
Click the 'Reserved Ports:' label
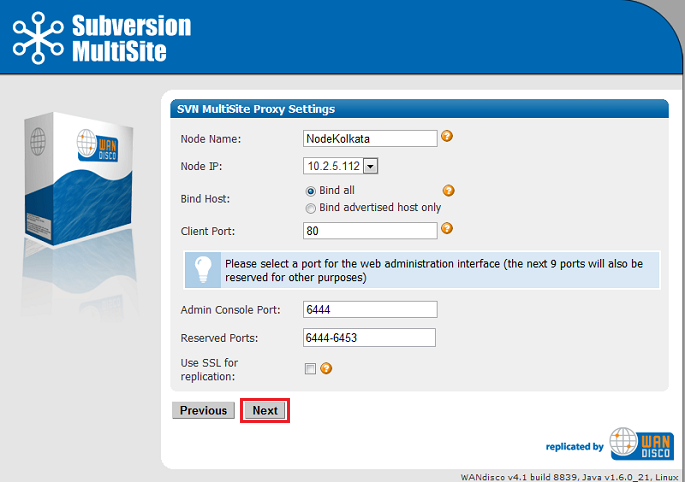click(219, 338)
